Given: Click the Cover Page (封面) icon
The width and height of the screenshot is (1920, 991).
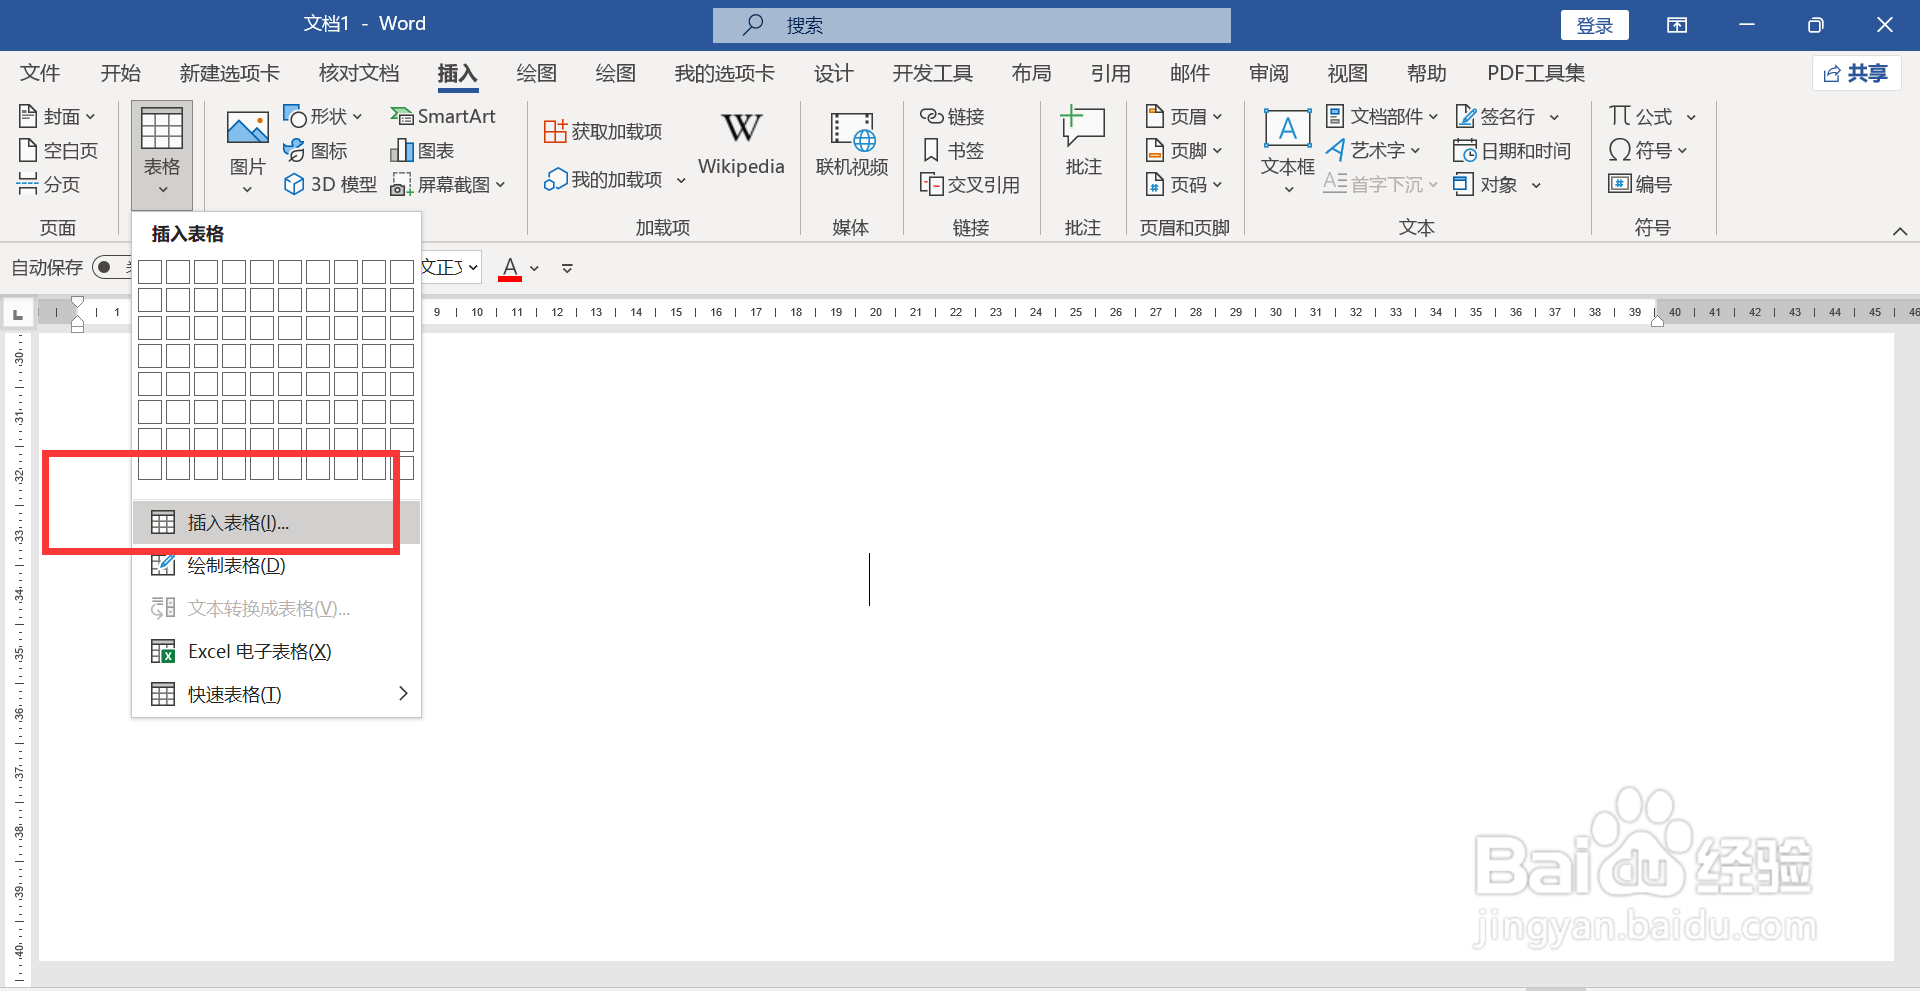Looking at the screenshot, I should (28, 117).
